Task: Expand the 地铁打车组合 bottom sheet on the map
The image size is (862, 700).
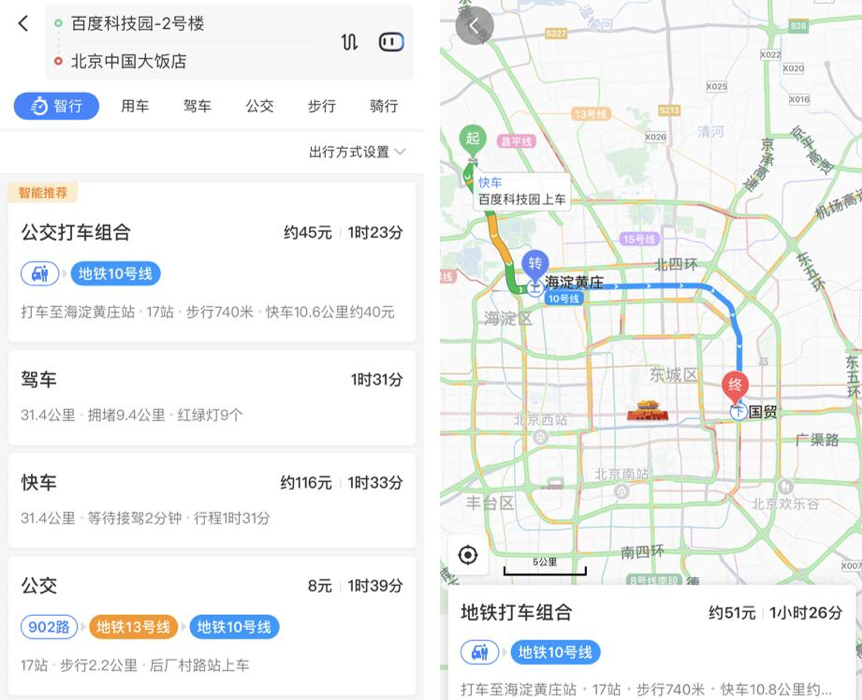Action: [x=651, y=642]
